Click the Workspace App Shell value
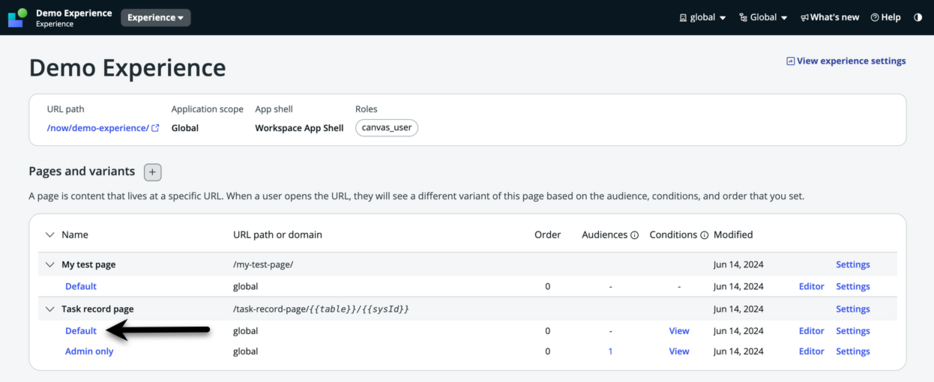This screenshot has width=934, height=382. [x=299, y=128]
